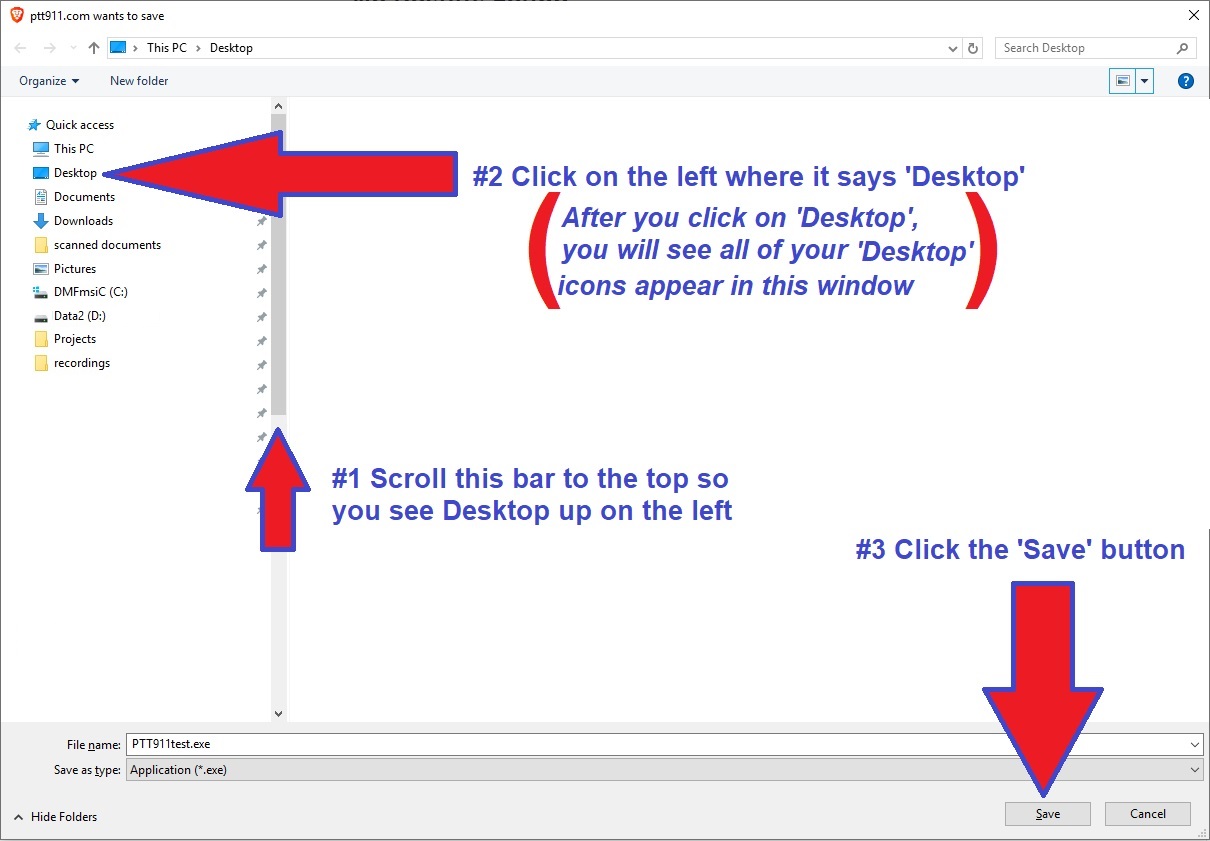
Task: Click the Refresh icon beside address bar
Action: pyautogui.click(x=974, y=48)
